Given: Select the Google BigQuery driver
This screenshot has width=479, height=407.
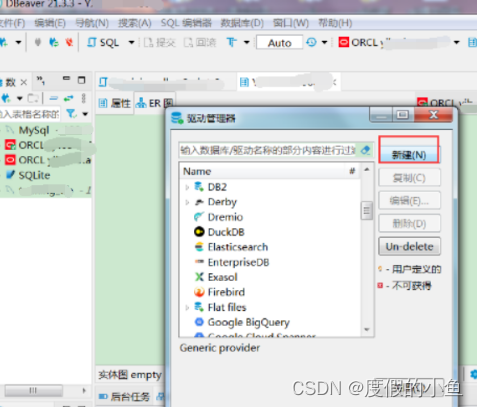Looking at the screenshot, I should pyautogui.click(x=249, y=322).
